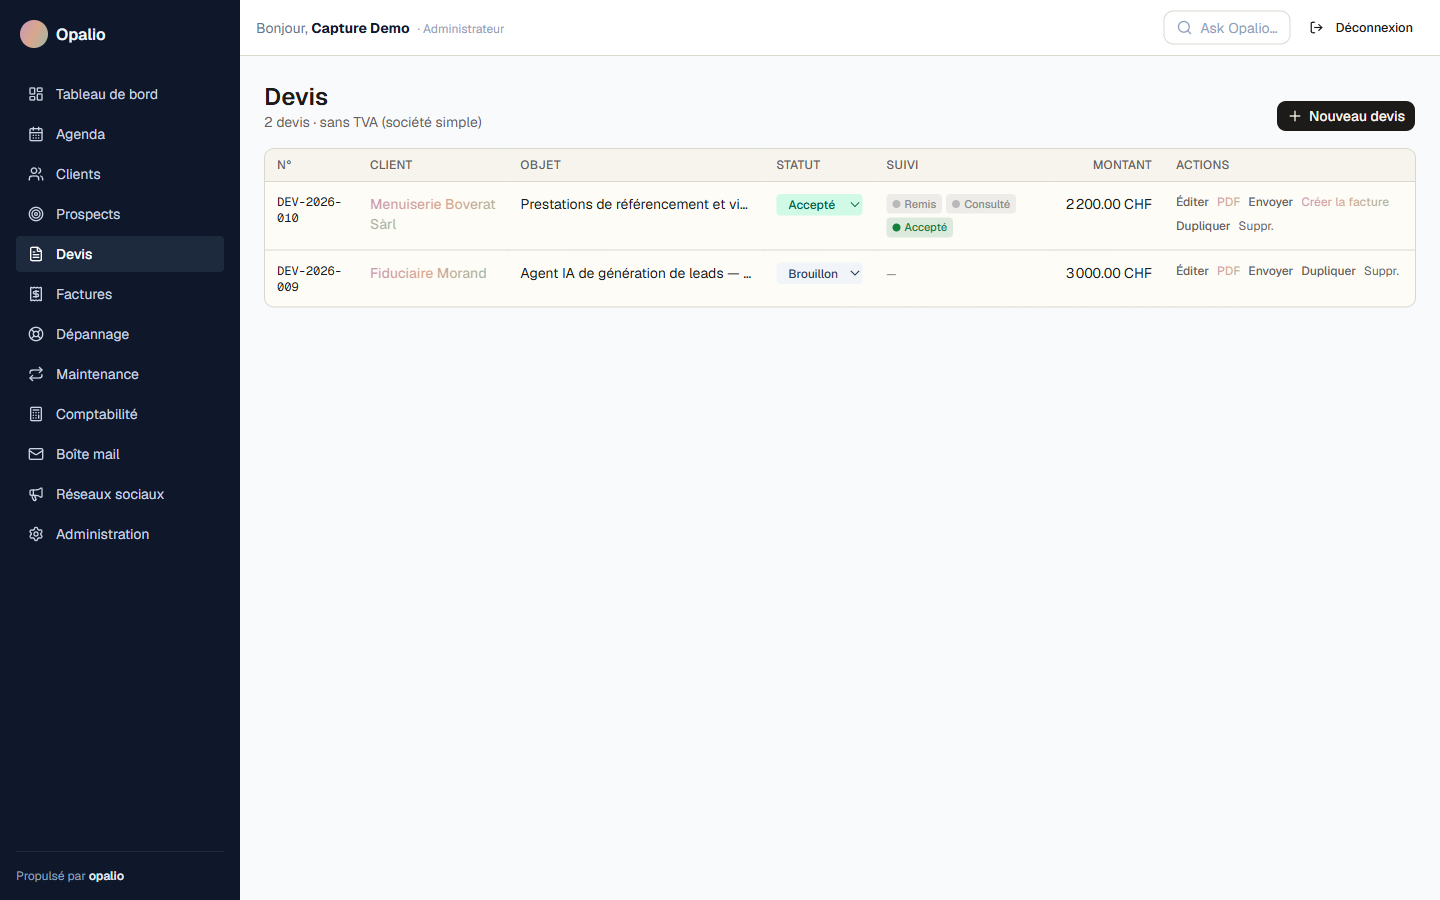The height and width of the screenshot is (900, 1440).
Task: Click the MONTANT column header
Action: click(1122, 165)
